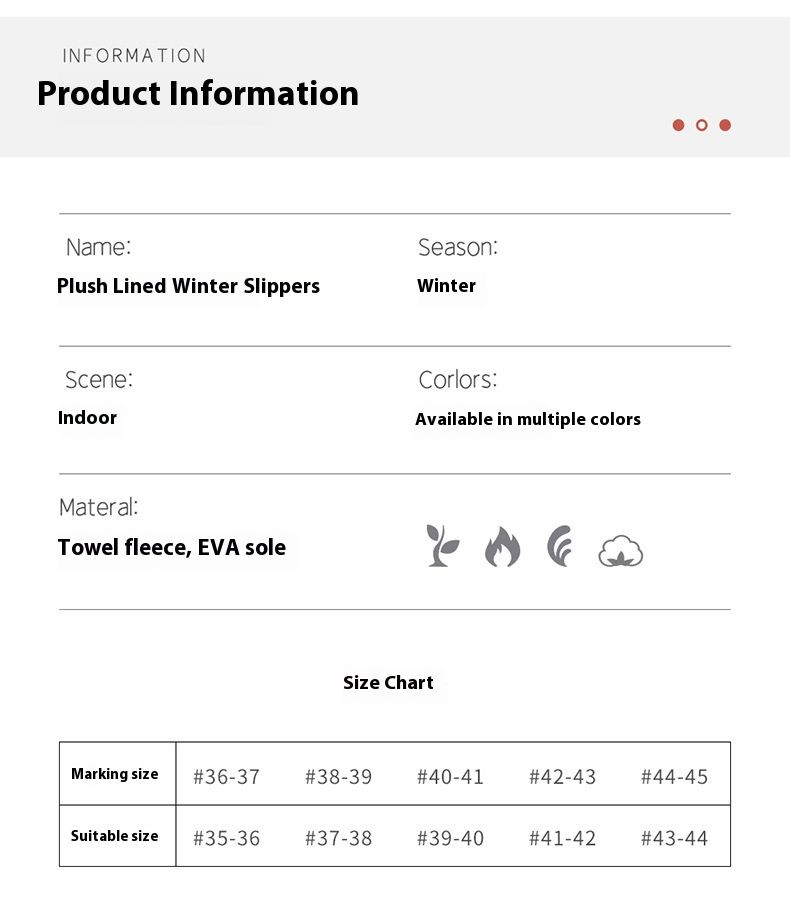Click the Plush Lined Winter Slippers name

[x=188, y=286]
